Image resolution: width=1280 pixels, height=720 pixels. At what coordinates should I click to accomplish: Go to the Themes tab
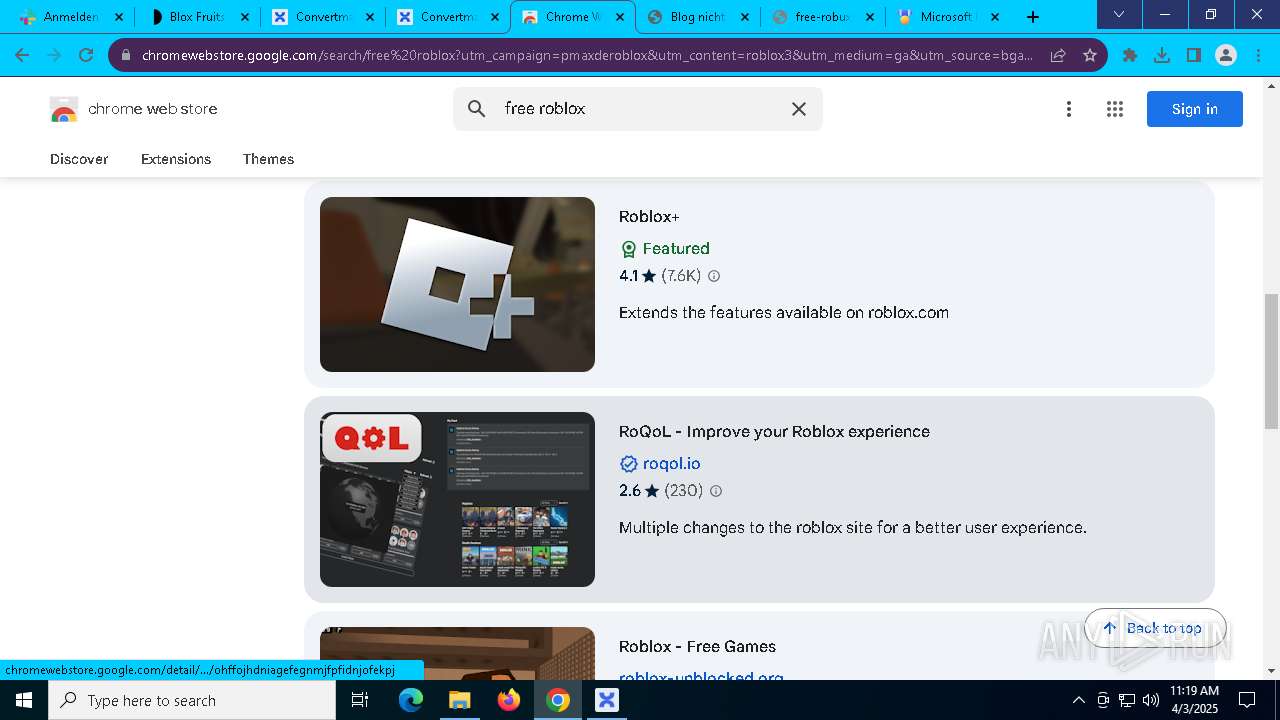pos(268,159)
